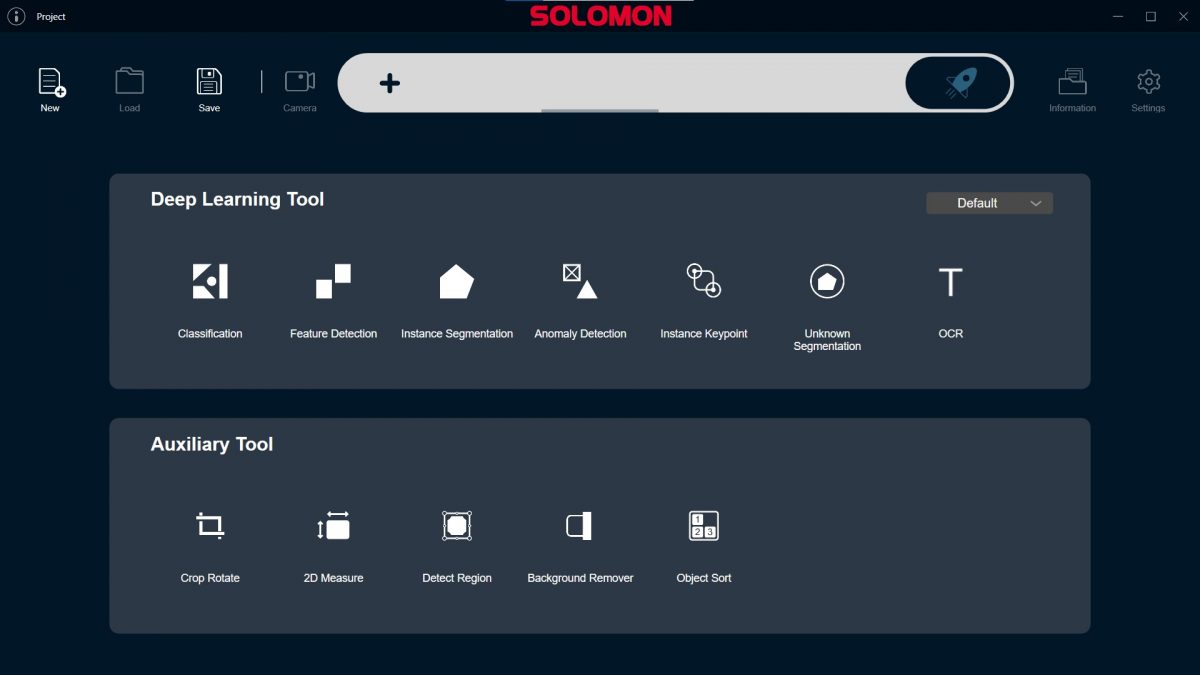
Task: Click the Camera icon in the toolbar
Action: tap(299, 88)
